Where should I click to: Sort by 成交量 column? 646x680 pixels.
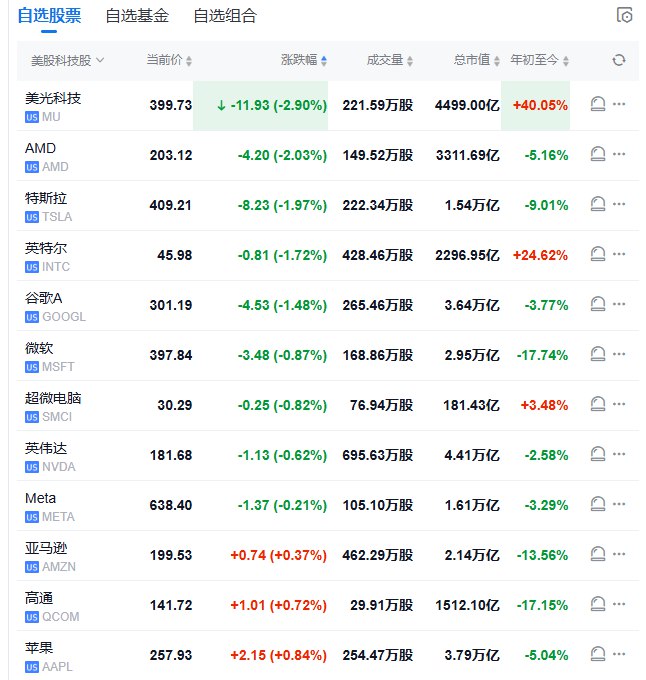click(x=389, y=60)
